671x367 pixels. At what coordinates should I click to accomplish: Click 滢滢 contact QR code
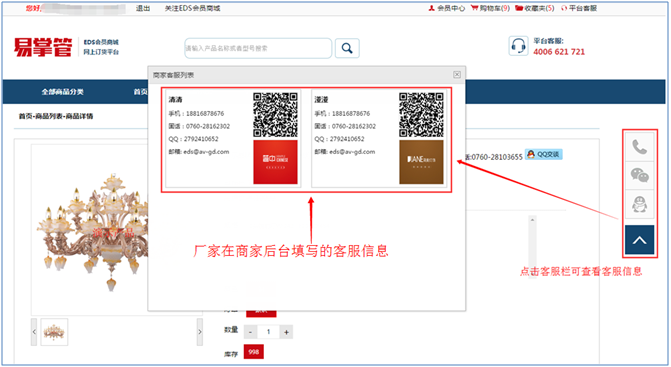[421, 115]
